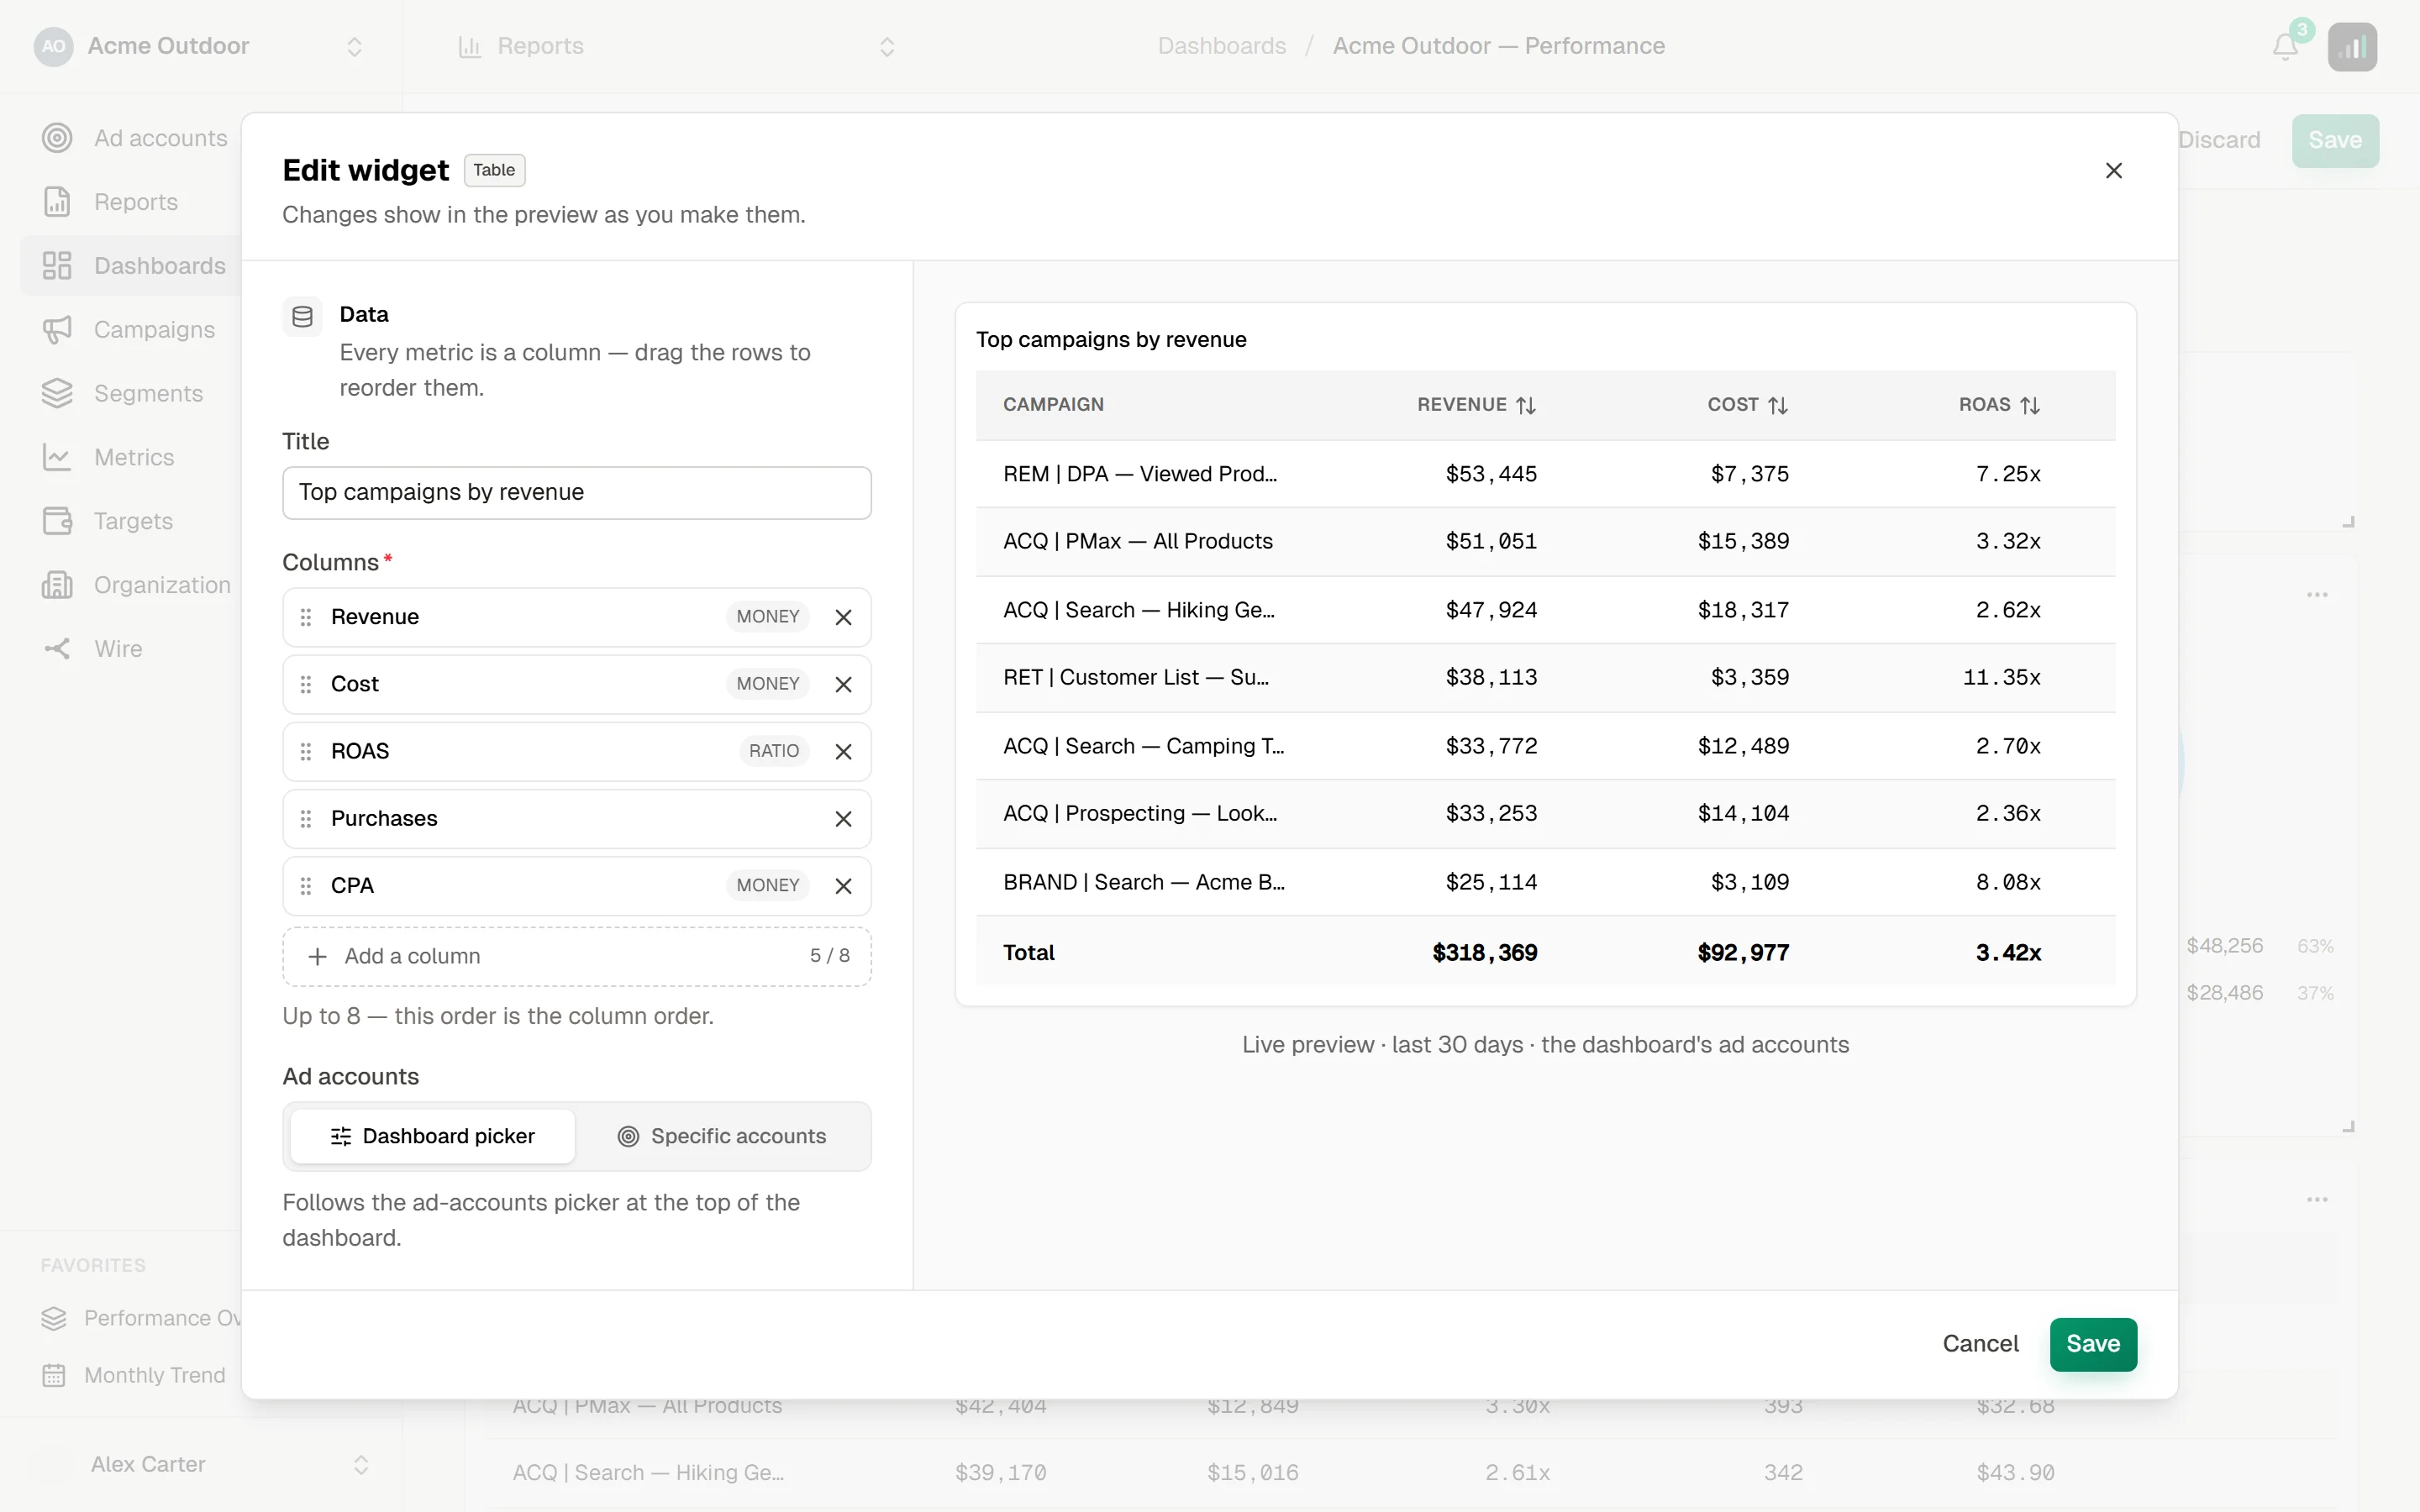Click the Table type badge

(494, 171)
